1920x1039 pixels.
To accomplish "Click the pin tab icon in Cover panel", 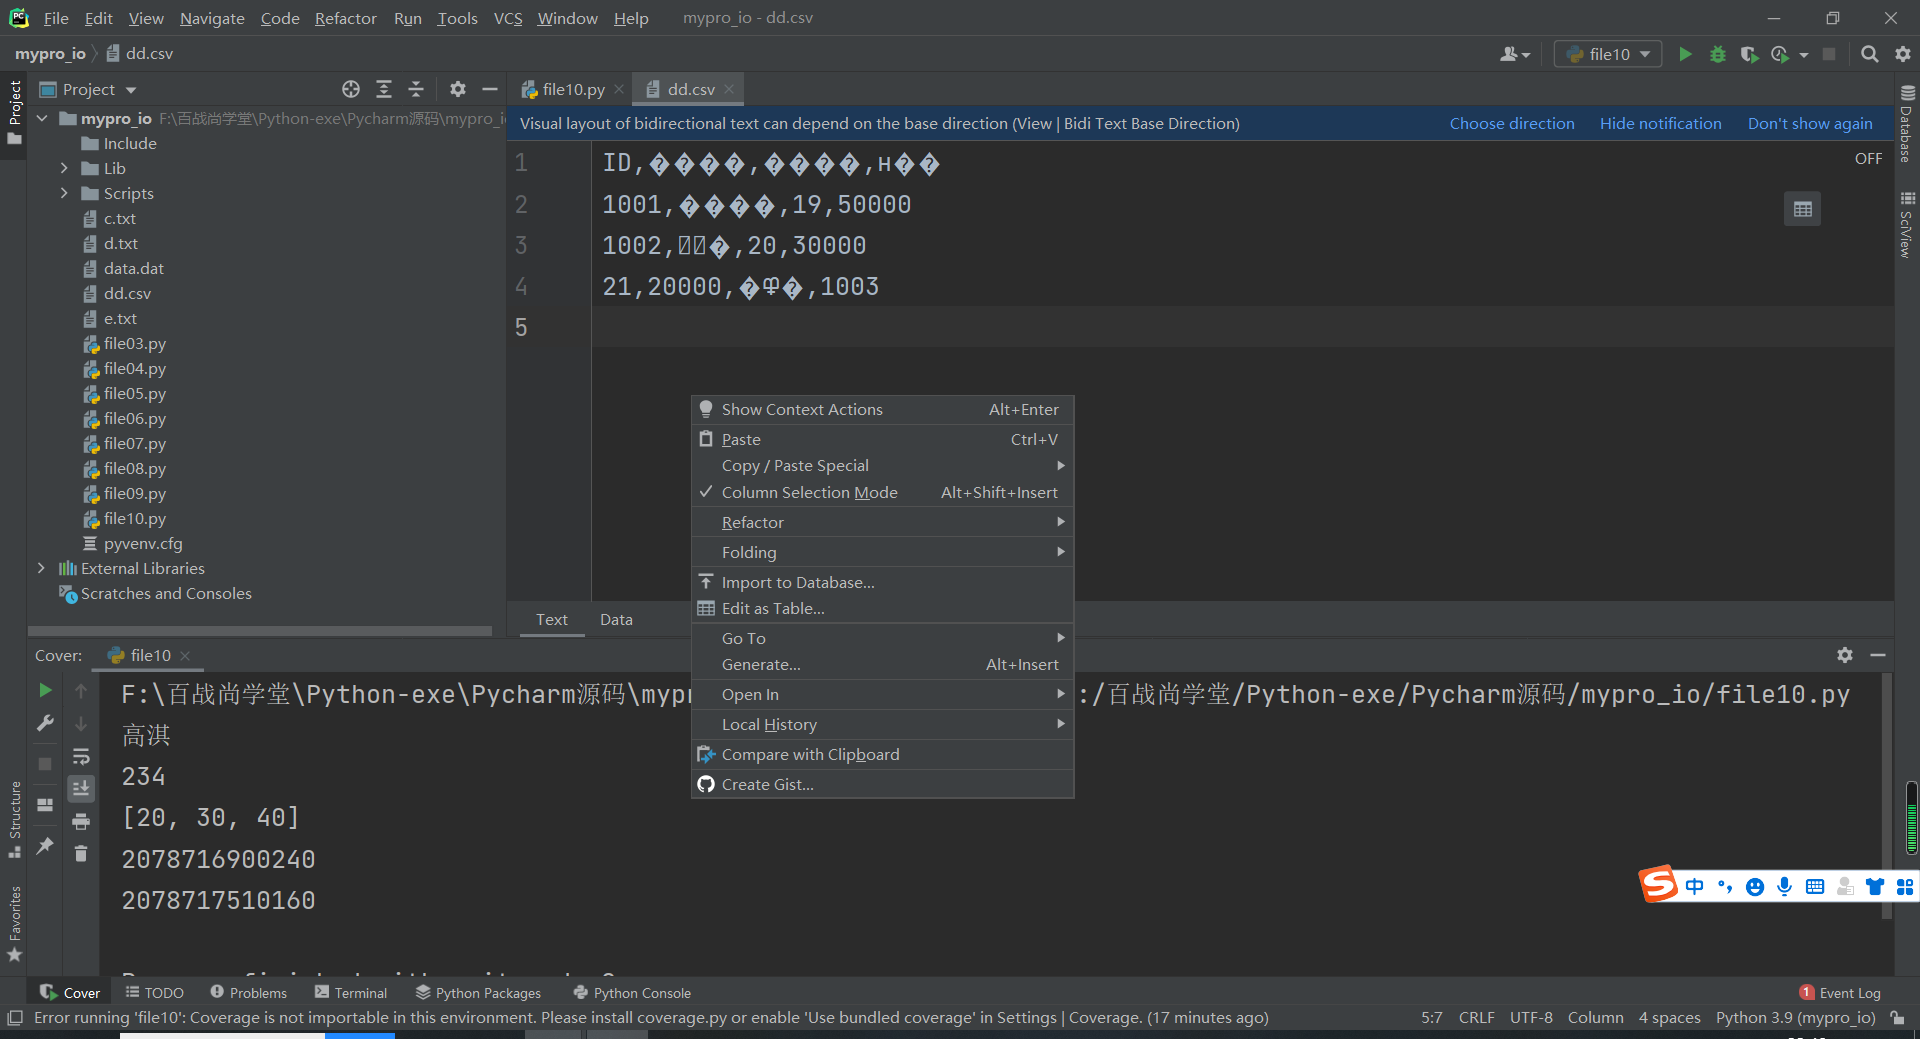I will 45,846.
